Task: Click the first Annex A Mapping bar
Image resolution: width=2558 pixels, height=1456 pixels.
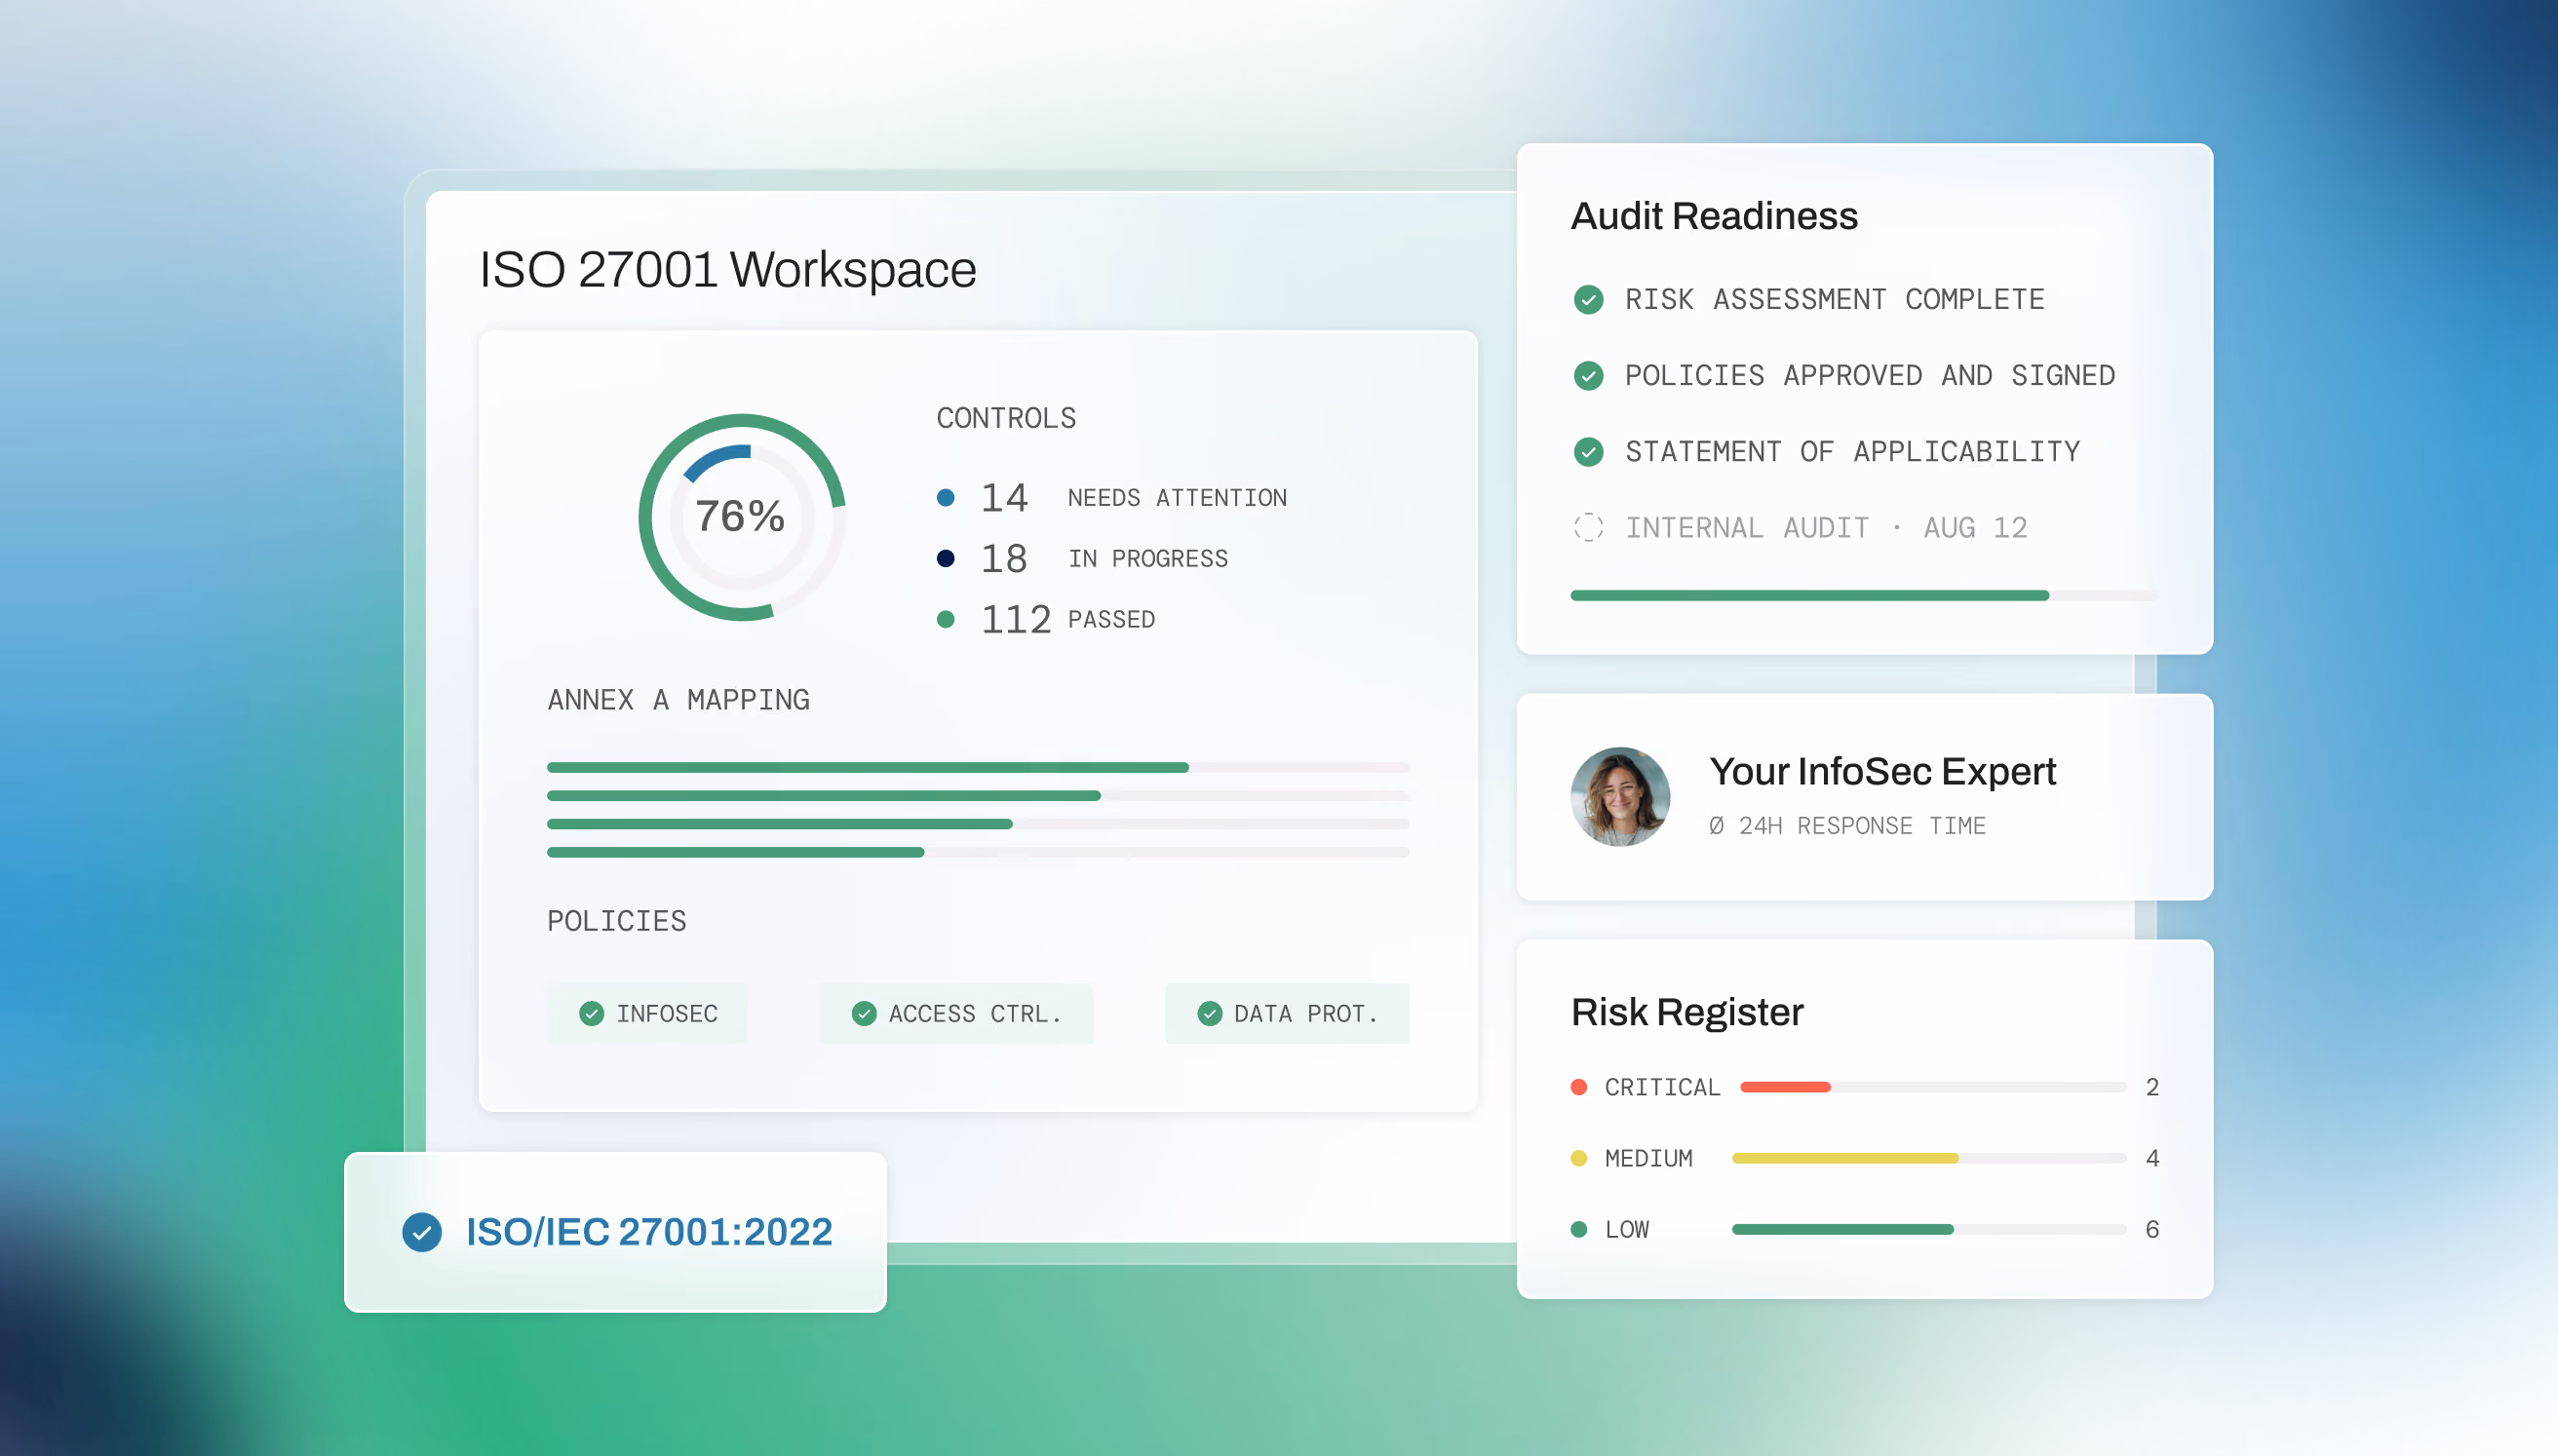Action: tap(978, 767)
